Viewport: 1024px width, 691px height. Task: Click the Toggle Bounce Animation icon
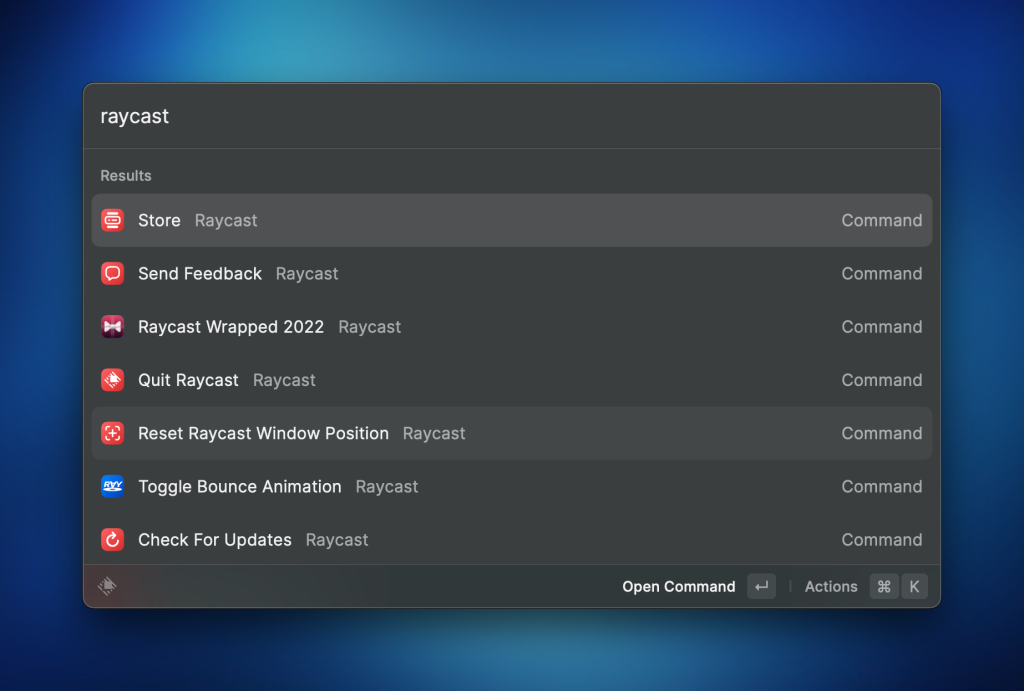[112, 486]
